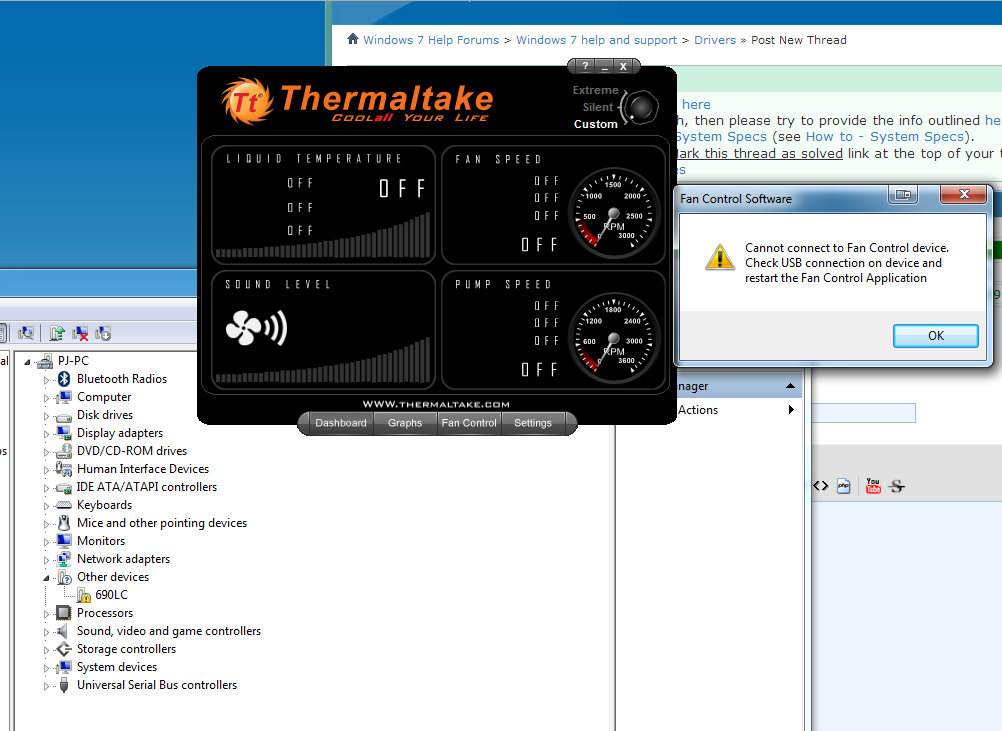Viewport: 1002px width, 731px height.
Task: Open the Actions submenu arrow
Action: pos(791,410)
